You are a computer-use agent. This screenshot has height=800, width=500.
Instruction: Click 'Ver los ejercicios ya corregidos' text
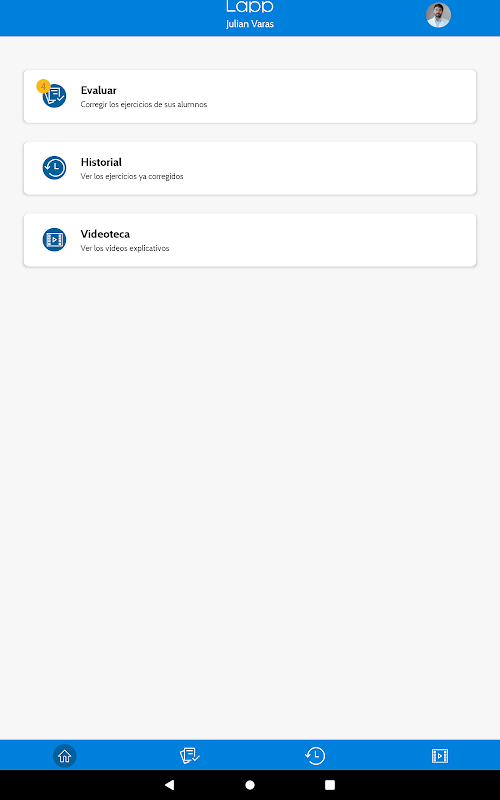tap(132, 177)
